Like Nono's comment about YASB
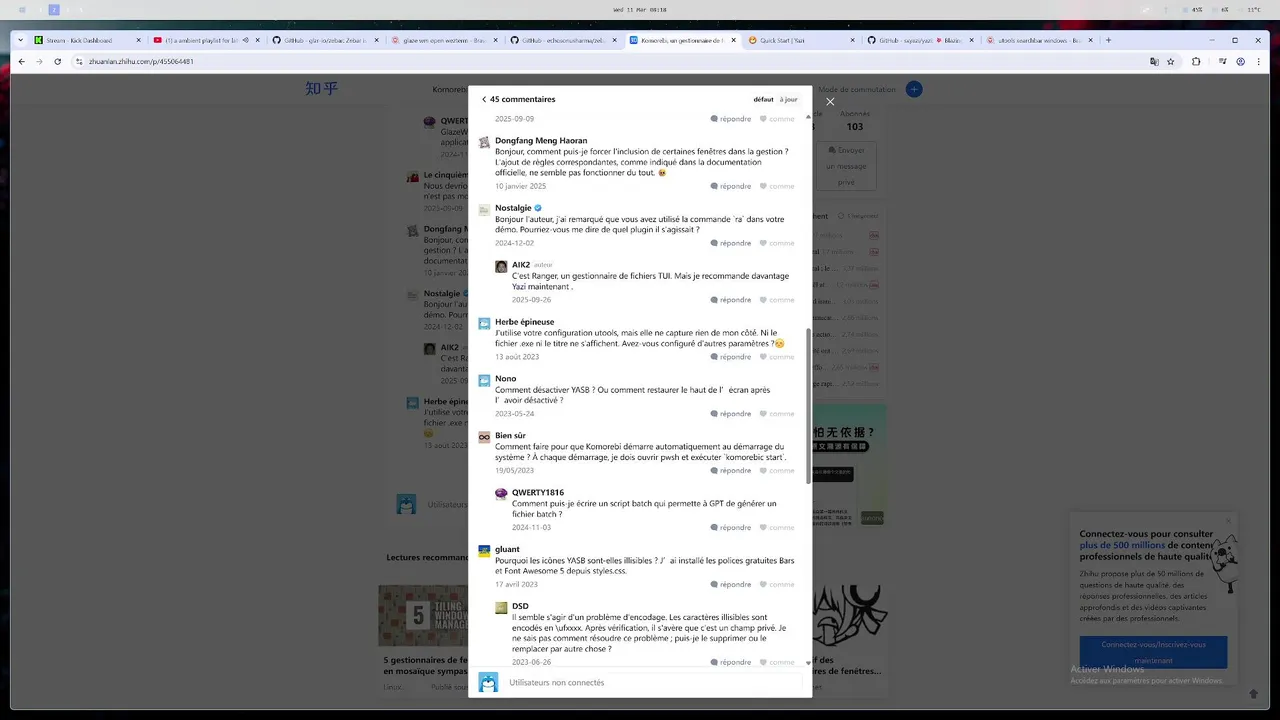The width and height of the screenshot is (1280, 720). click(x=777, y=414)
